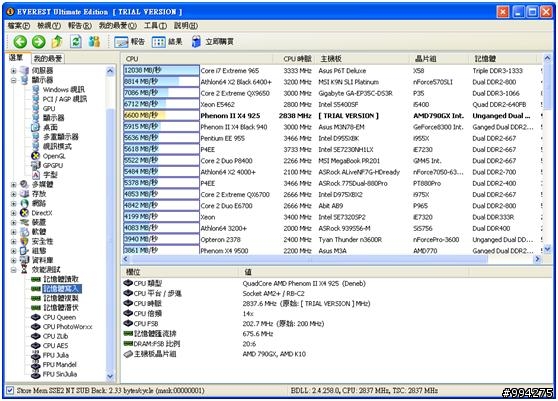Open the CPU AES benchmark
The height and width of the screenshot is (401, 558).
point(55,345)
